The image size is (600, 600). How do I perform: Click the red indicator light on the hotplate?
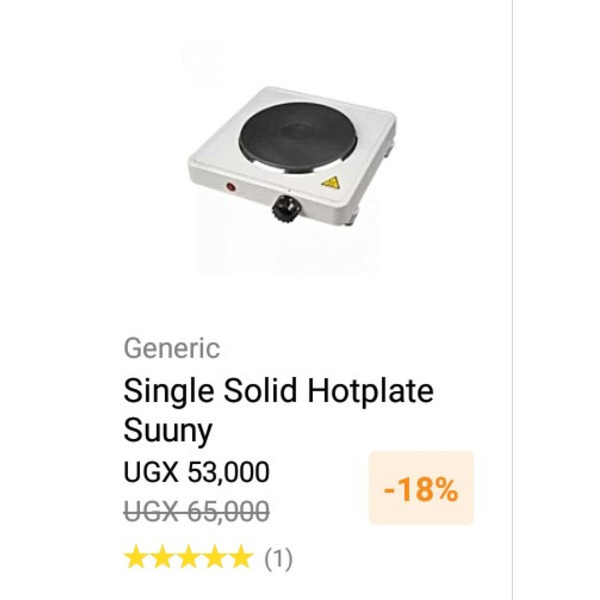click(231, 187)
